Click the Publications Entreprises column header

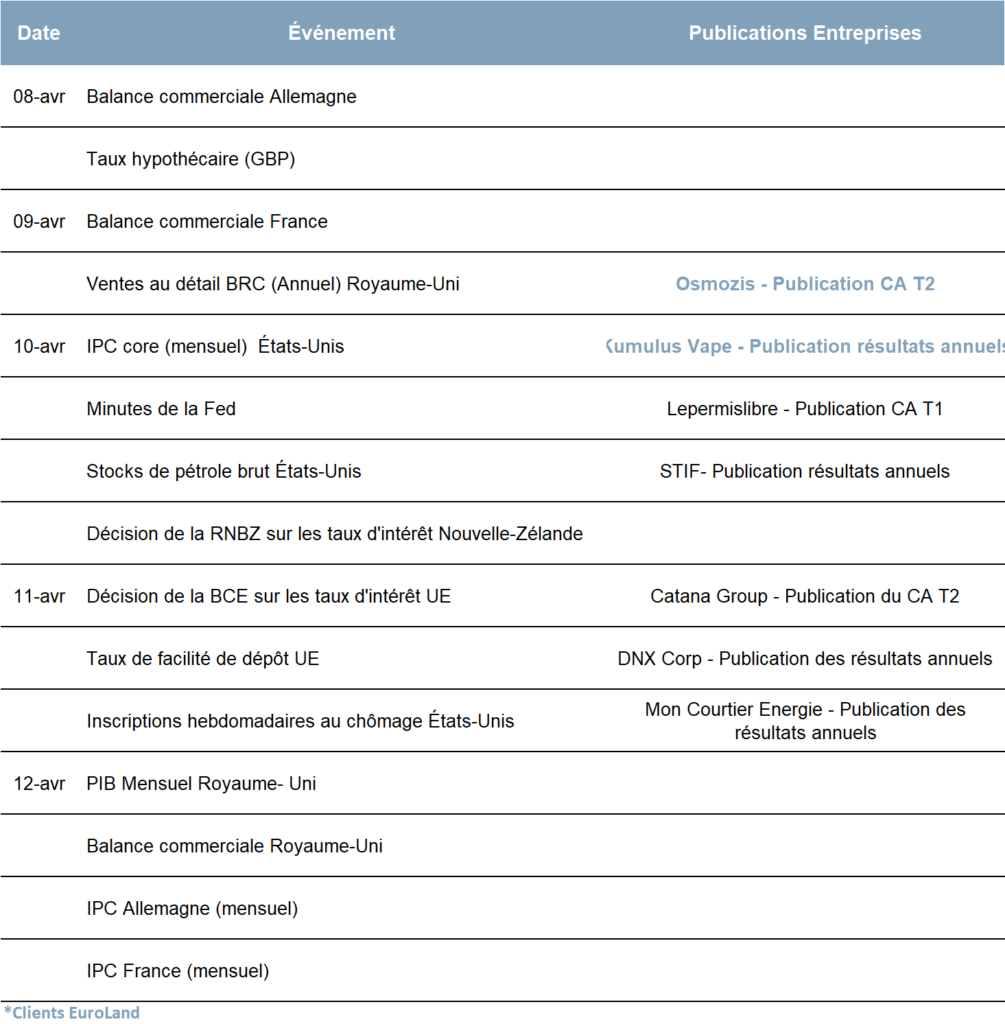pos(805,33)
